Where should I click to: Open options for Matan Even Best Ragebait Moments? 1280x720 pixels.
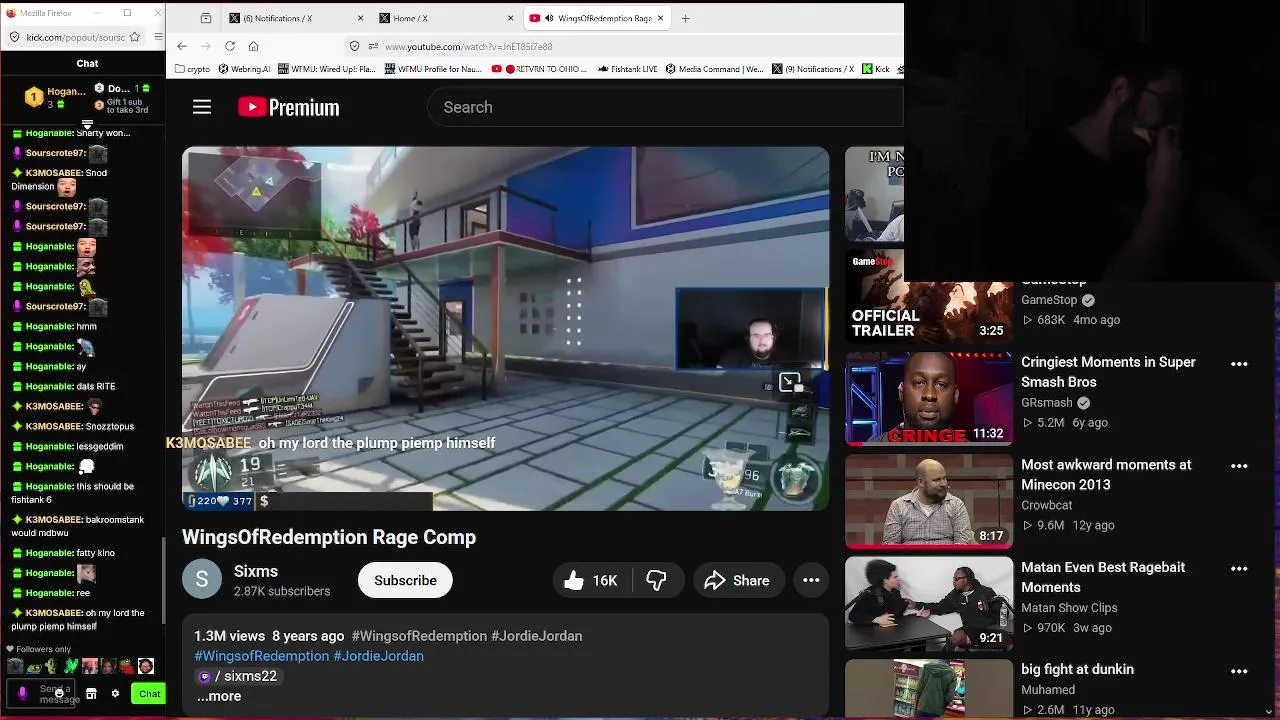click(x=1239, y=569)
